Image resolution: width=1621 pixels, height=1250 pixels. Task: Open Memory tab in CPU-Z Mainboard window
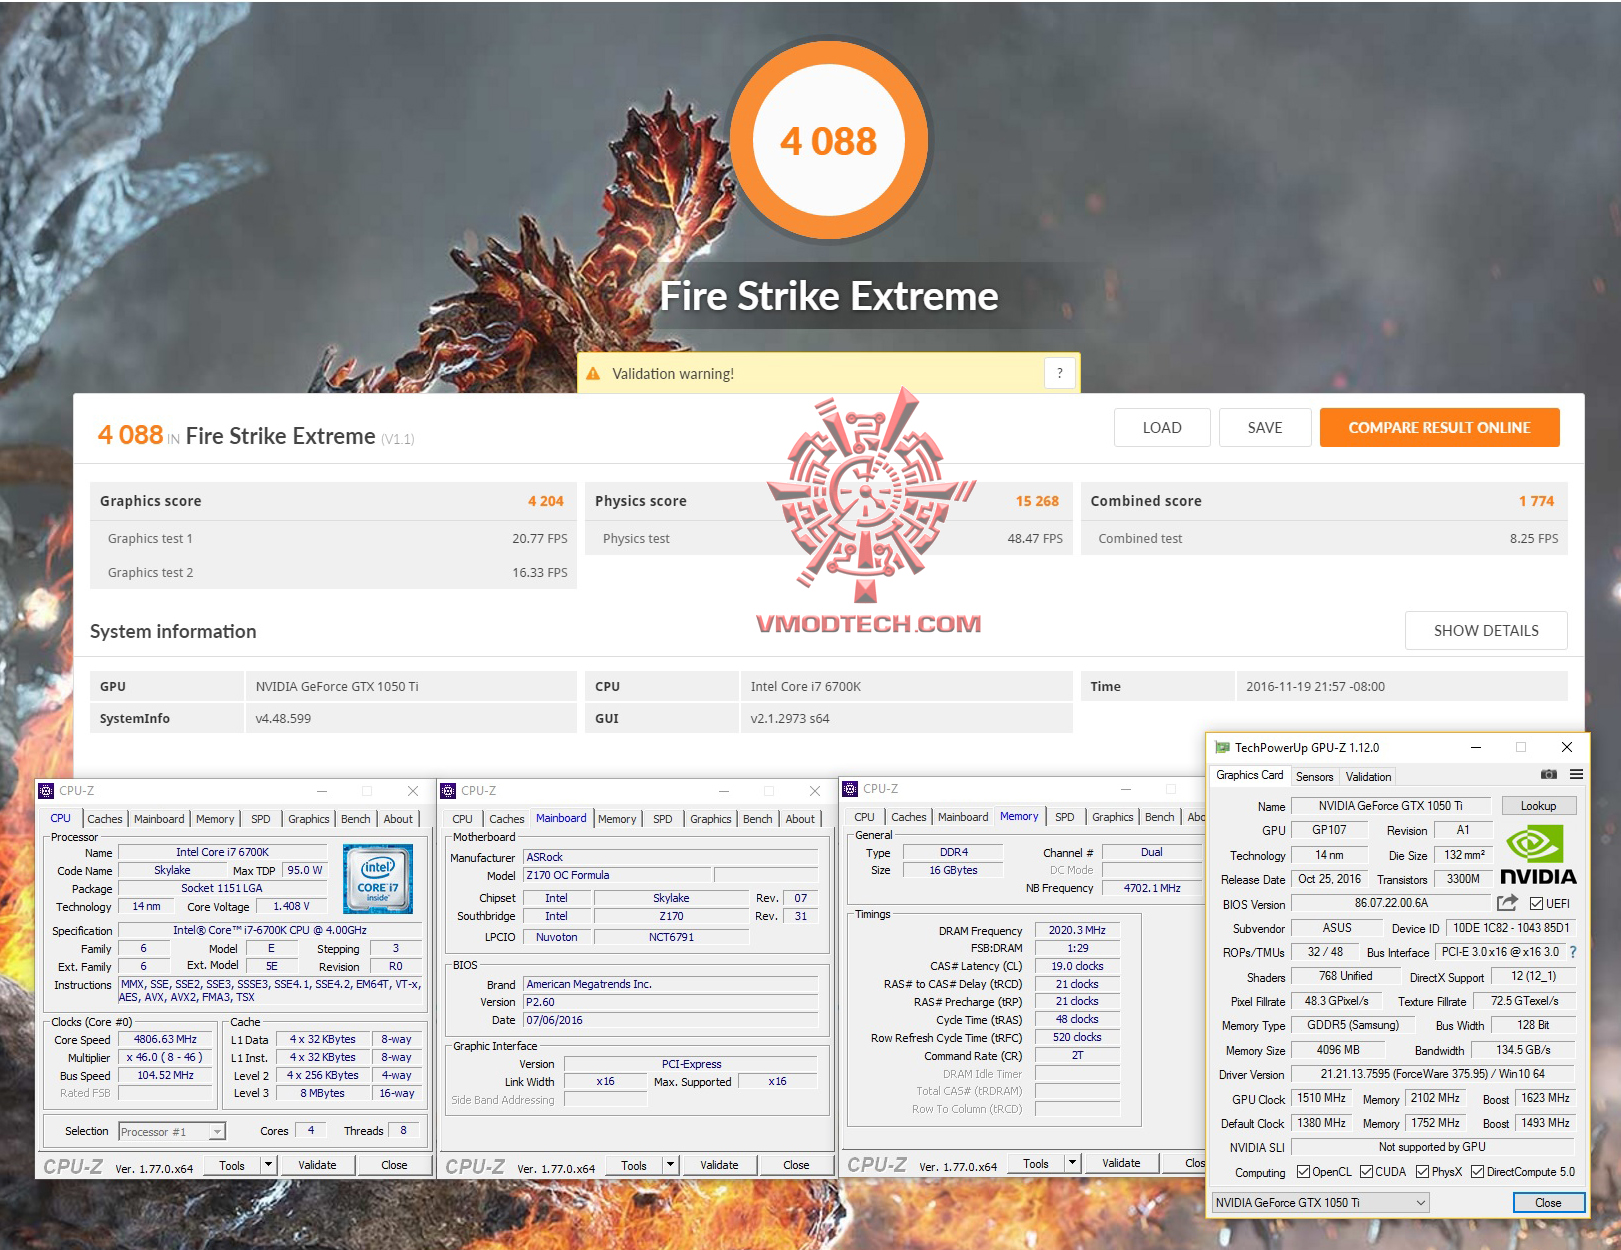(x=617, y=819)
